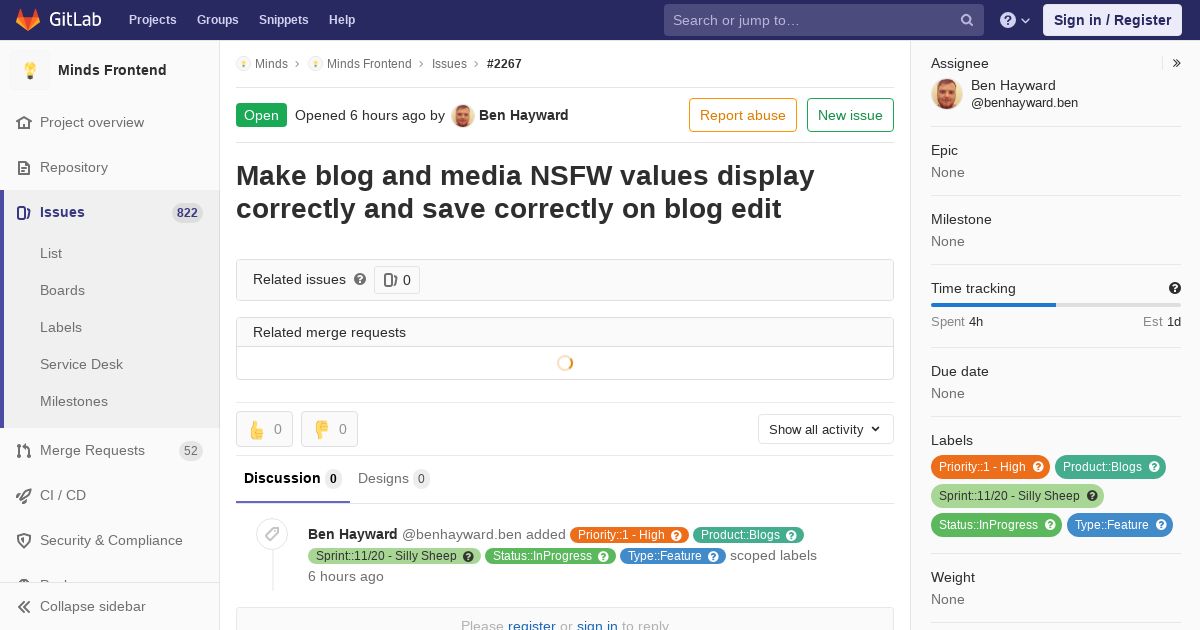
Task: Click the help icon on sidebar Status::InProgress label
Action: coord(1050,525)
